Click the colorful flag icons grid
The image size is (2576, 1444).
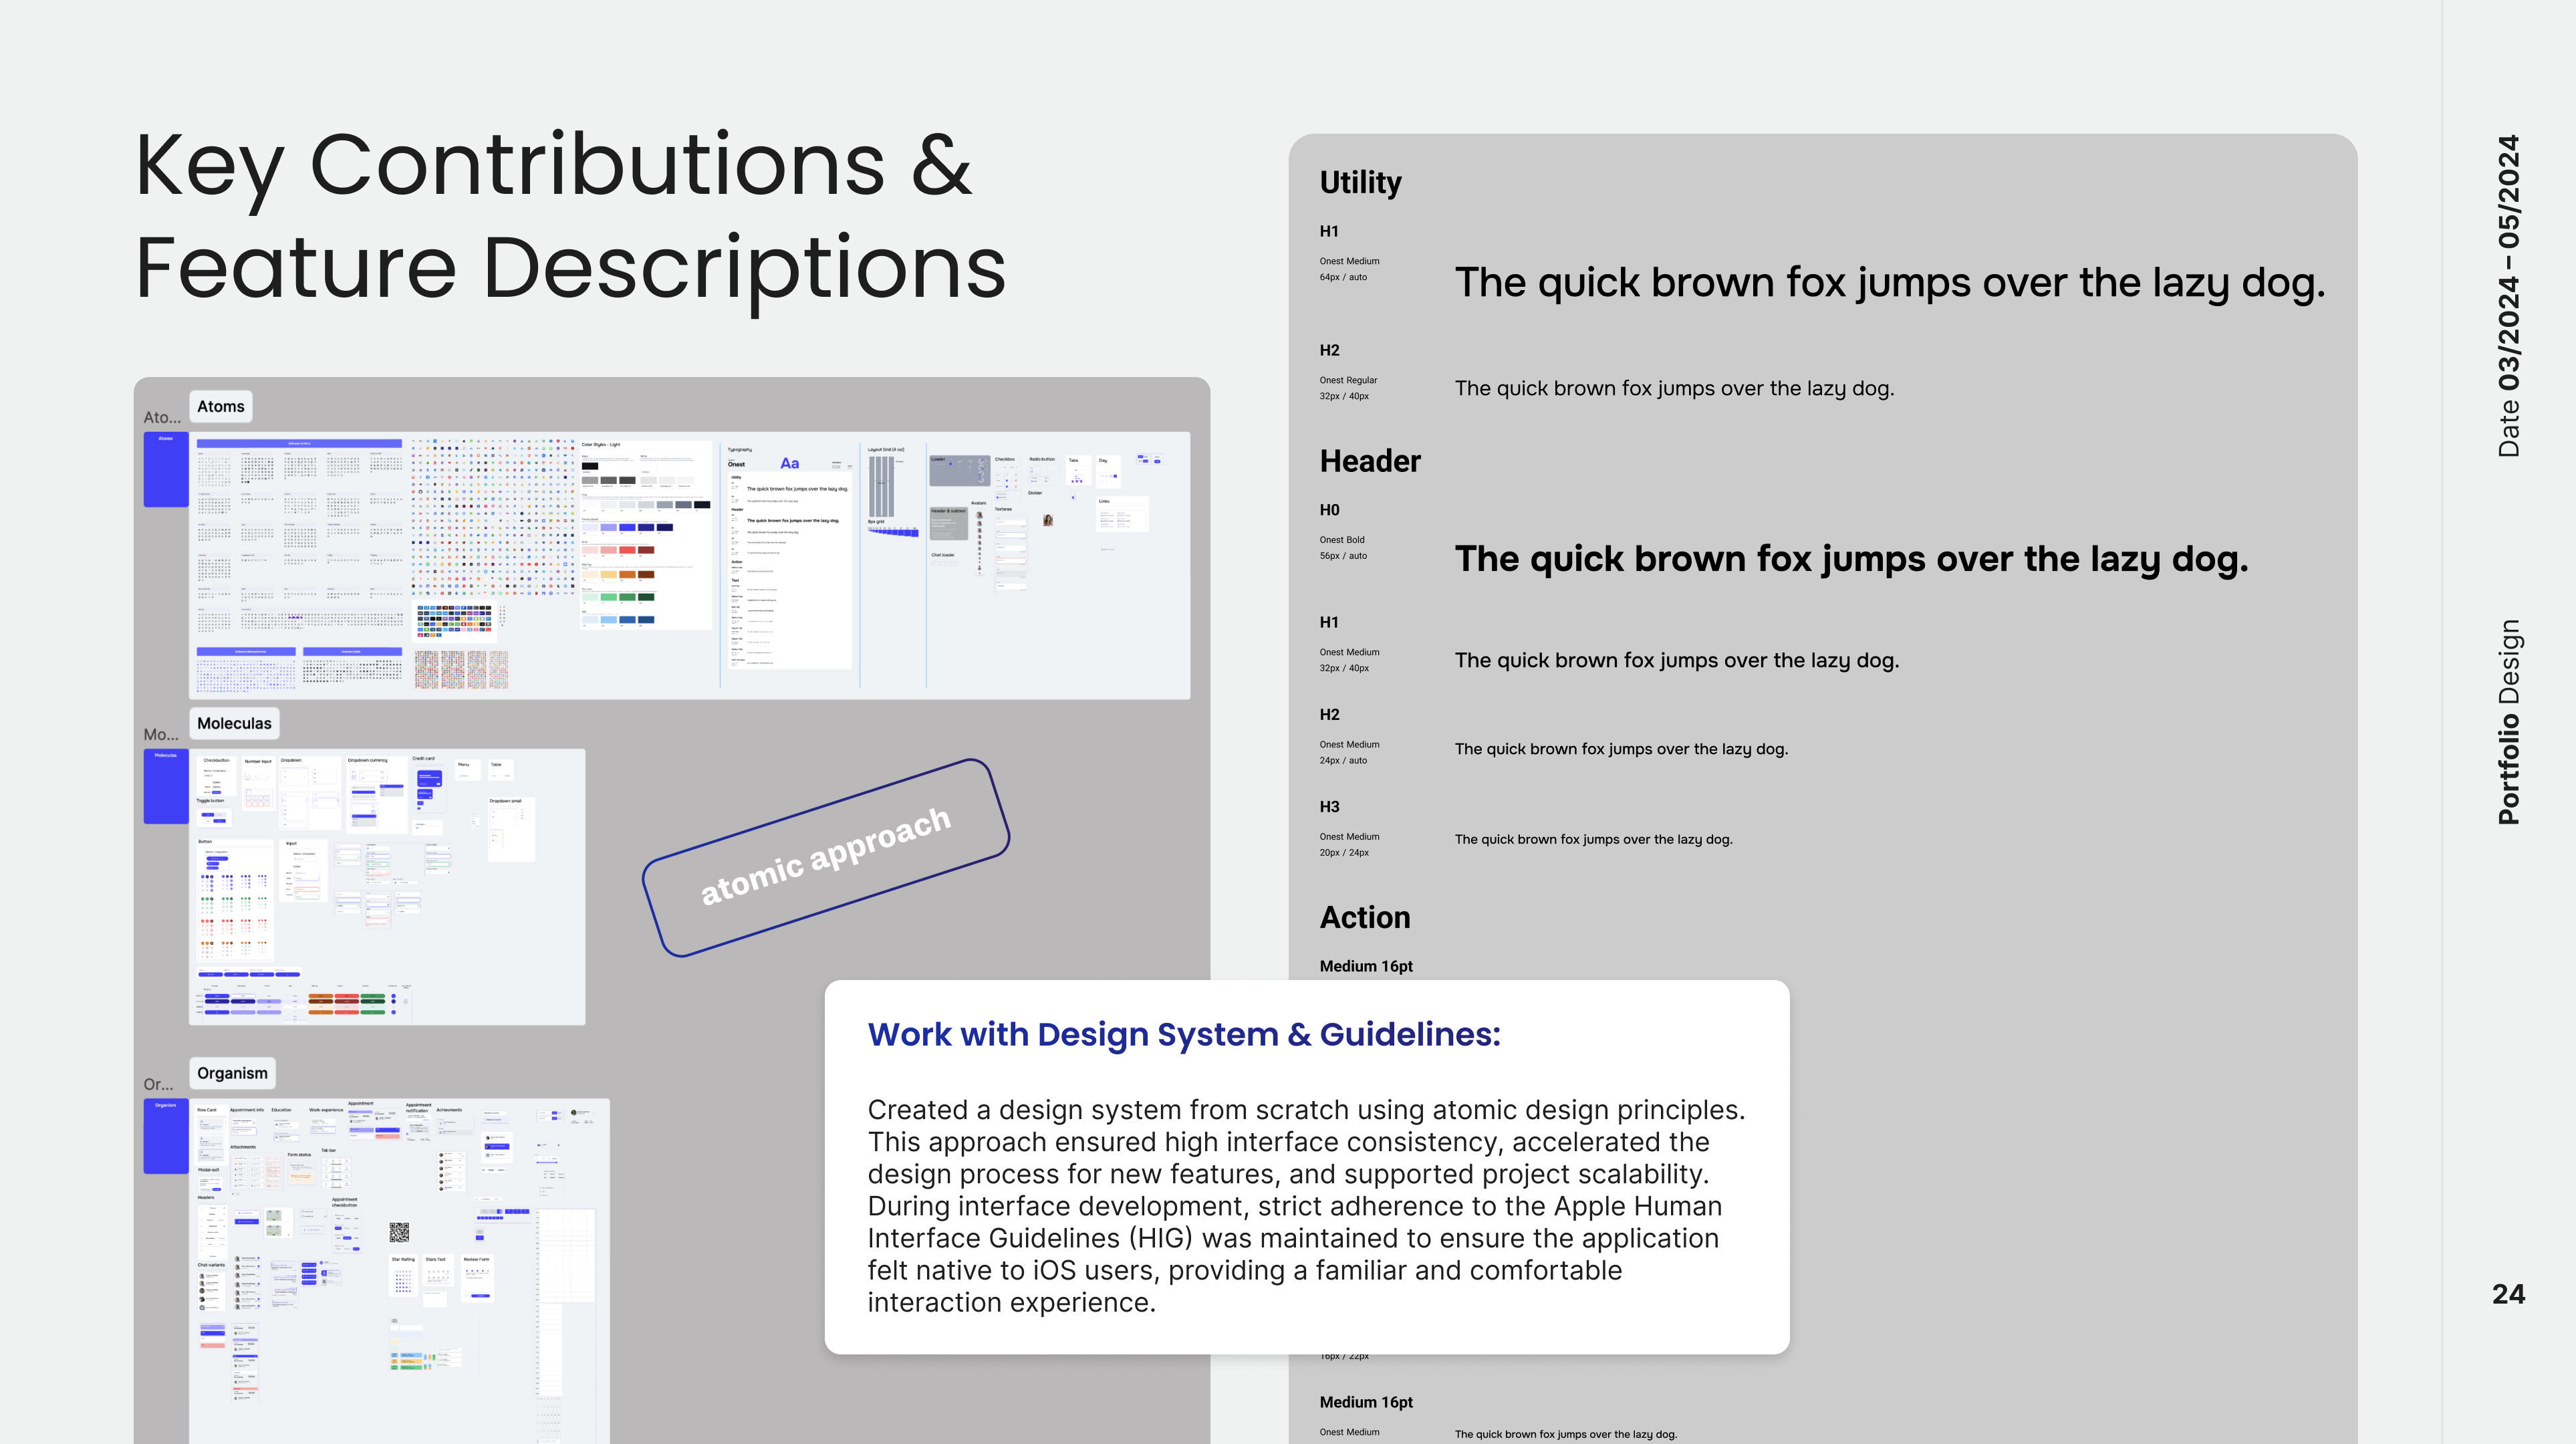461,669
